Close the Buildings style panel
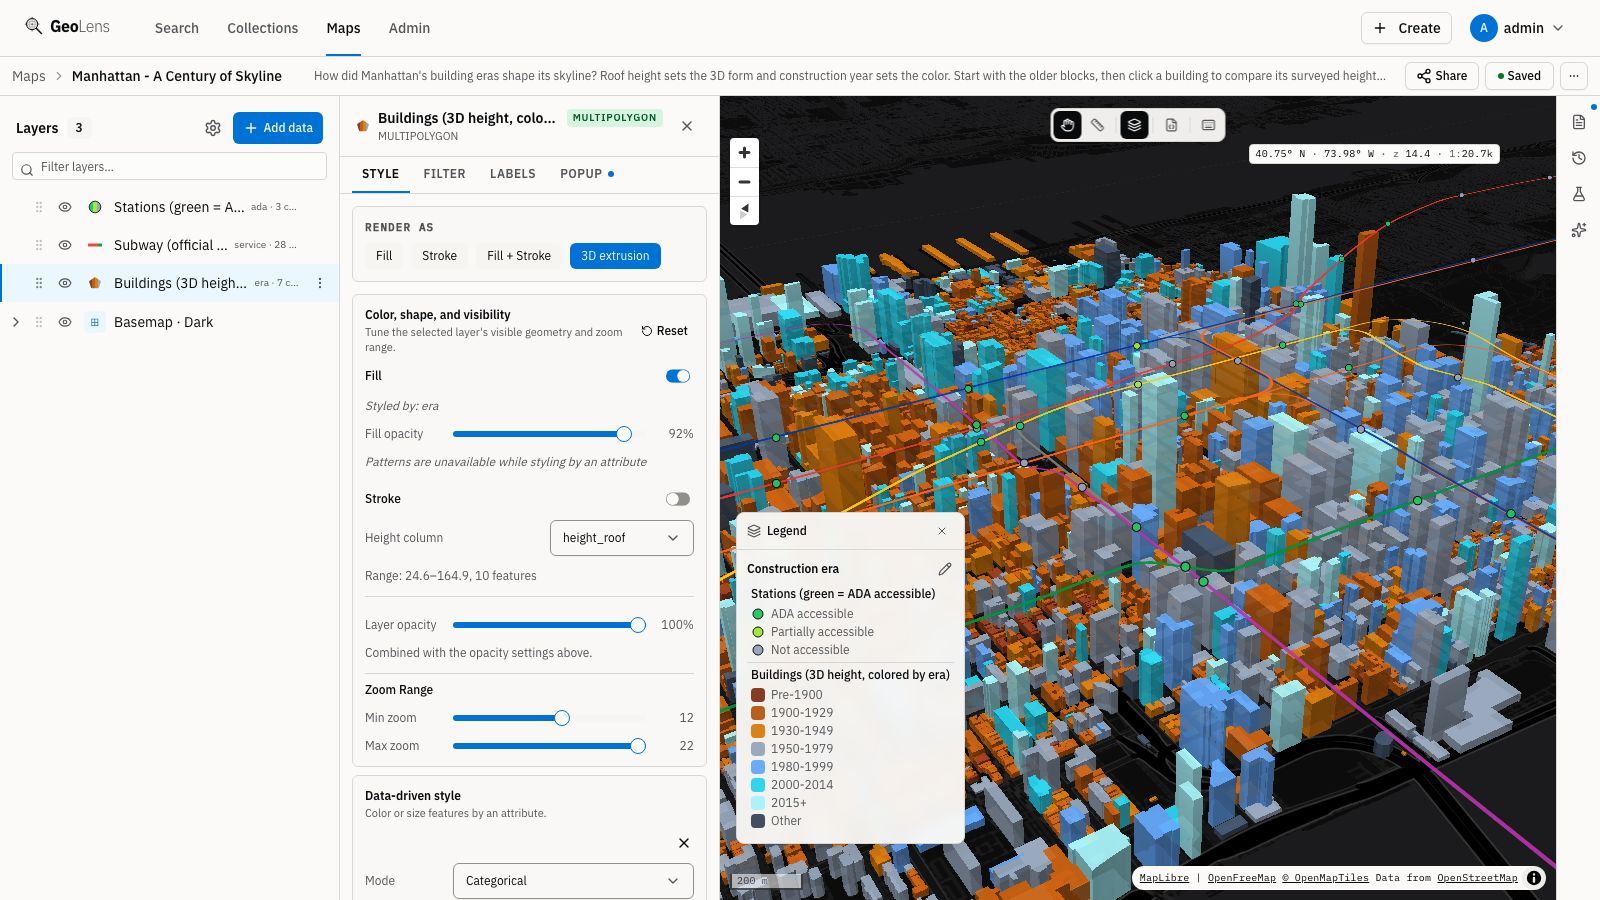The height and width of the screenshot is (900, 1600). 687,126
